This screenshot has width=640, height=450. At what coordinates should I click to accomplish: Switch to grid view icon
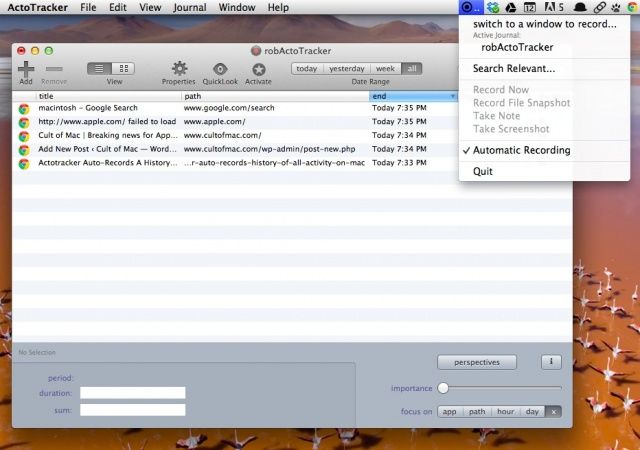pyautogui.click(x=124, y=69)
